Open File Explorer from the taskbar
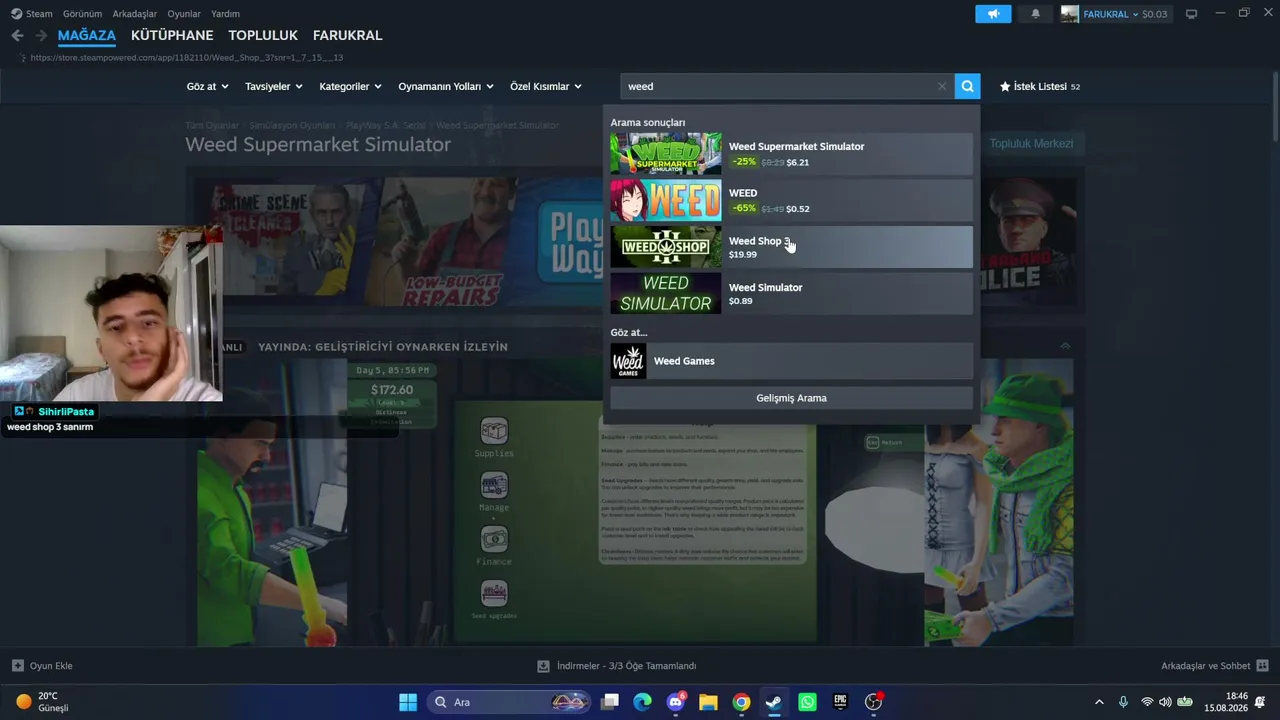The image size is (1280, 720). click(708, 702)
